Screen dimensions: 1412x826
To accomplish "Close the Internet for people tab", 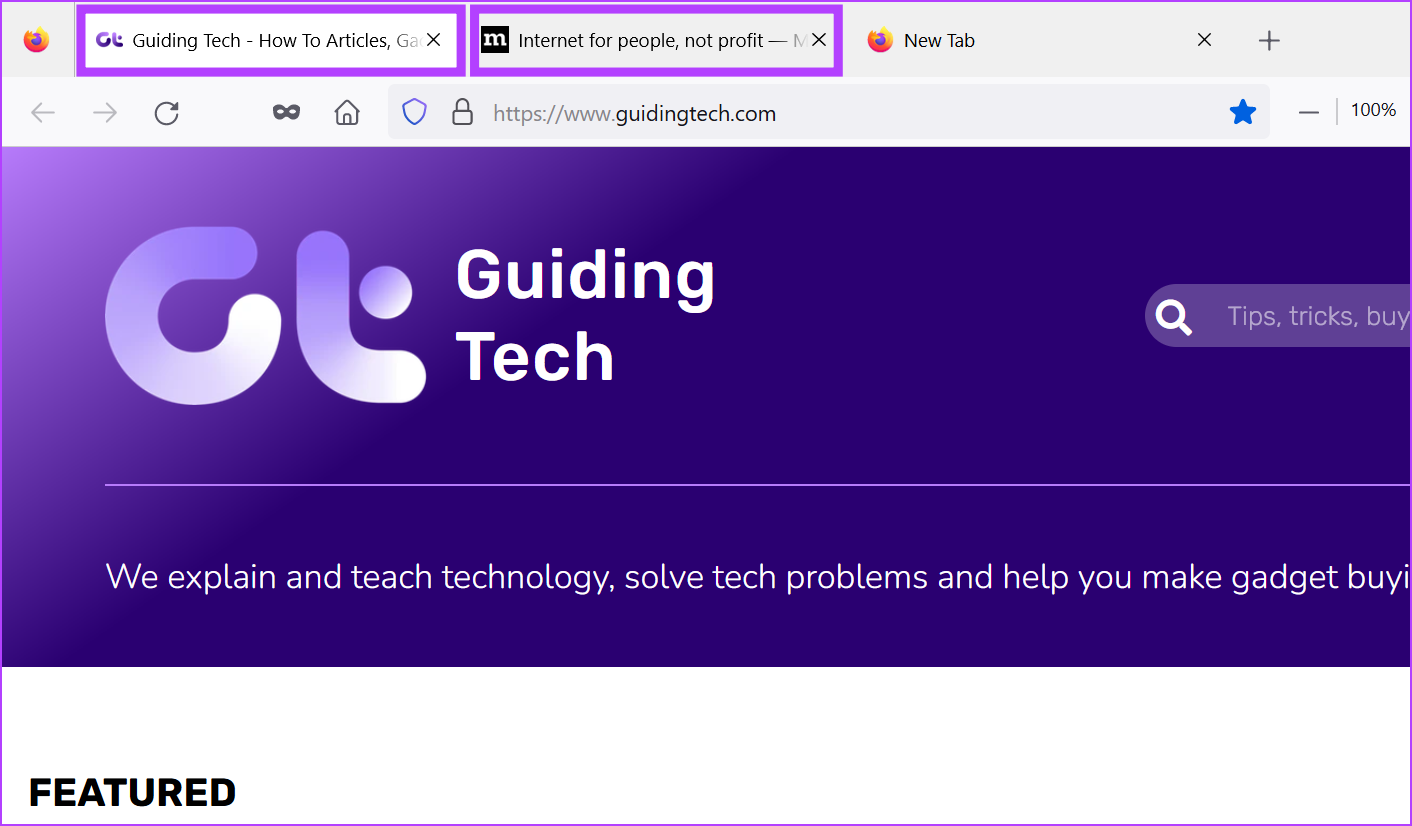I will (x=818, y=40).
